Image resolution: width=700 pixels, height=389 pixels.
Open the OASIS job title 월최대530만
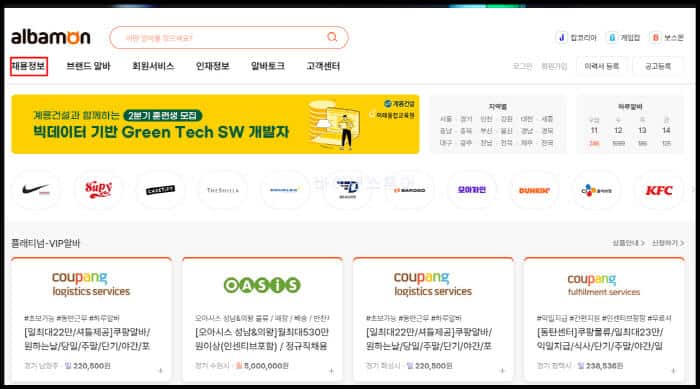point(262,339)
